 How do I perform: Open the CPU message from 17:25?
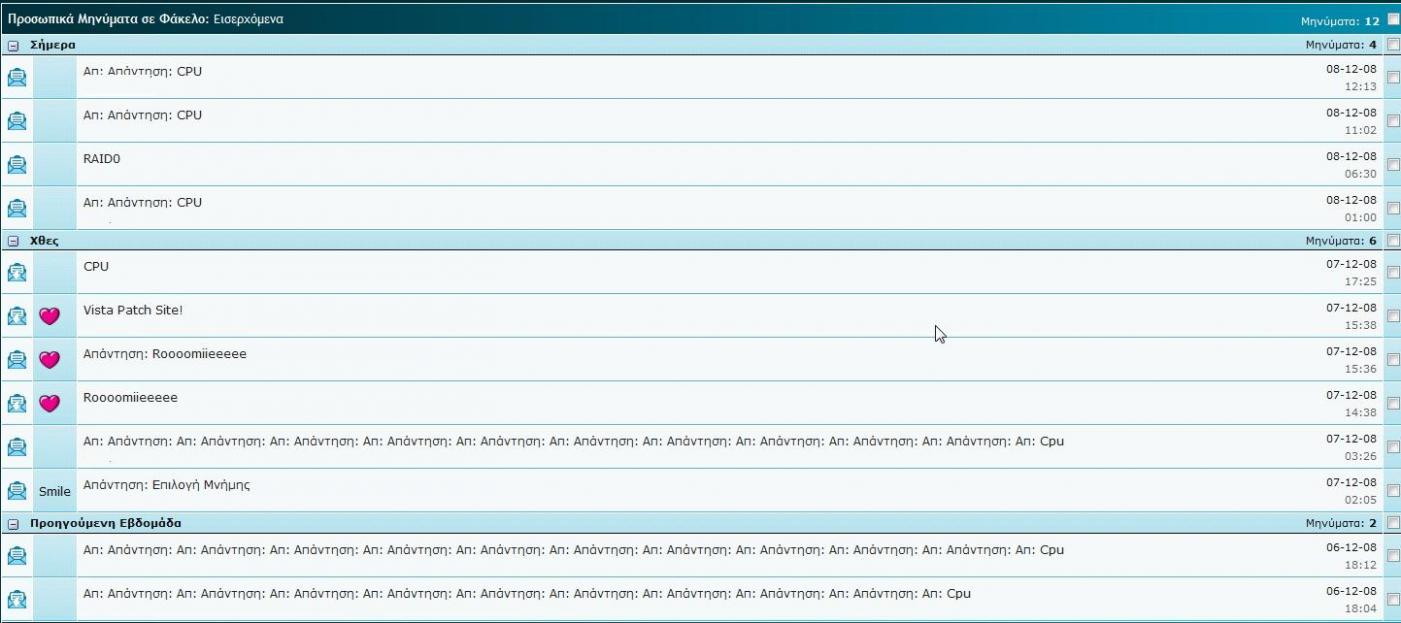[x=96, y=267]
